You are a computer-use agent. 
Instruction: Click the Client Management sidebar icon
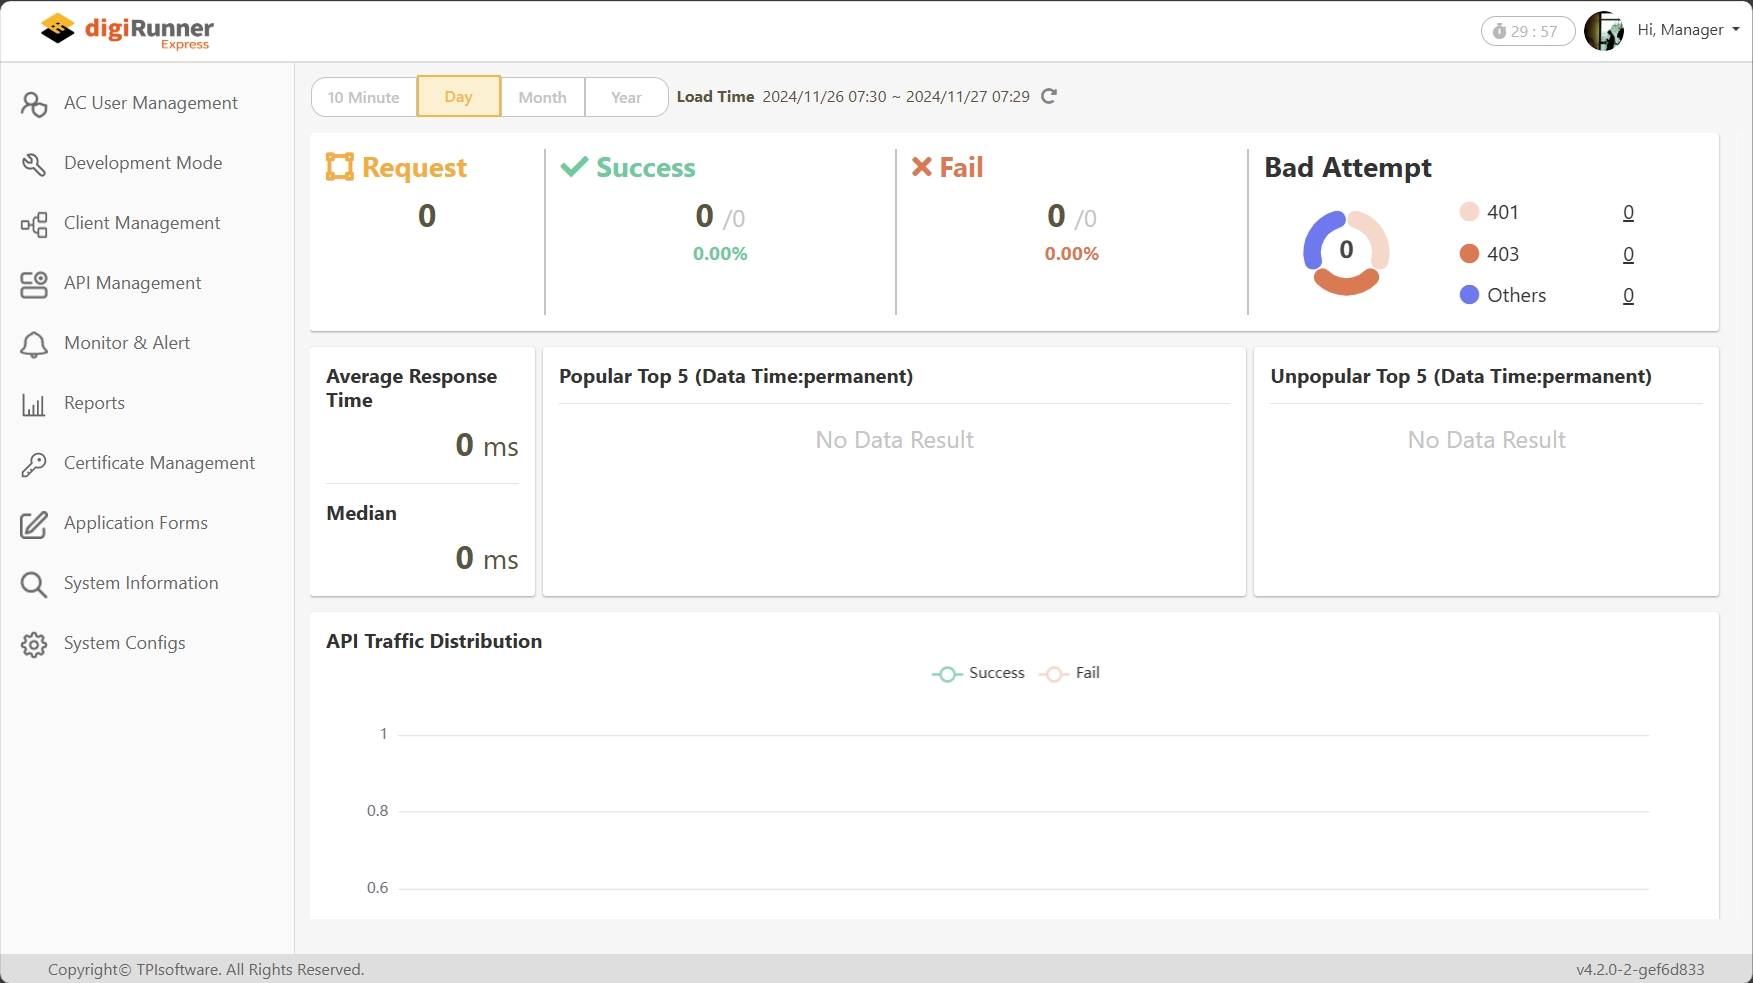34,224
